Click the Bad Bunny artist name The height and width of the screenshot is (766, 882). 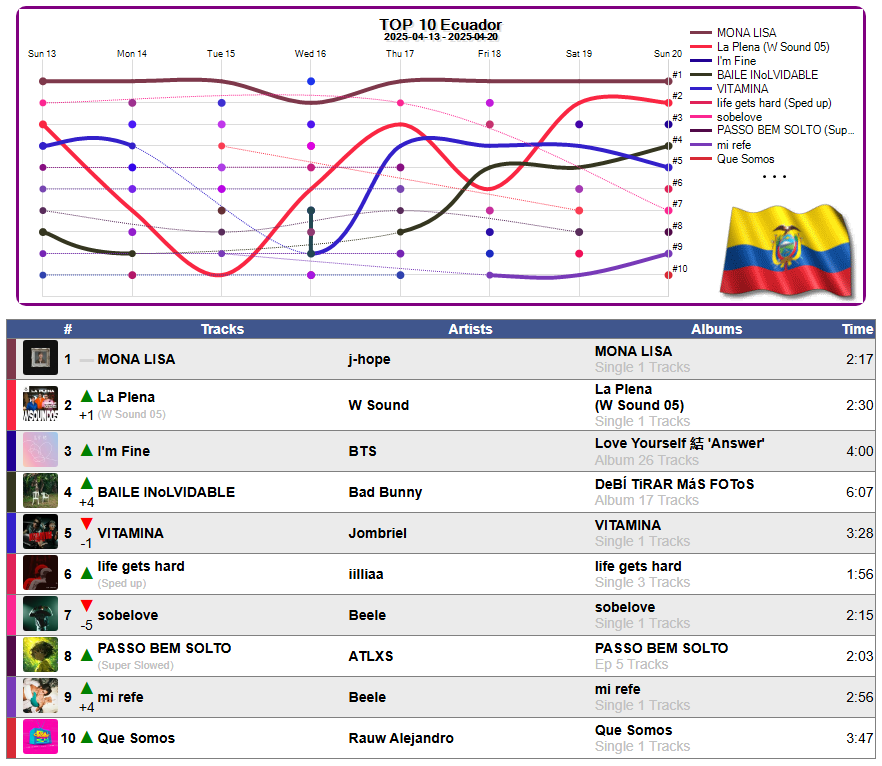385,492
